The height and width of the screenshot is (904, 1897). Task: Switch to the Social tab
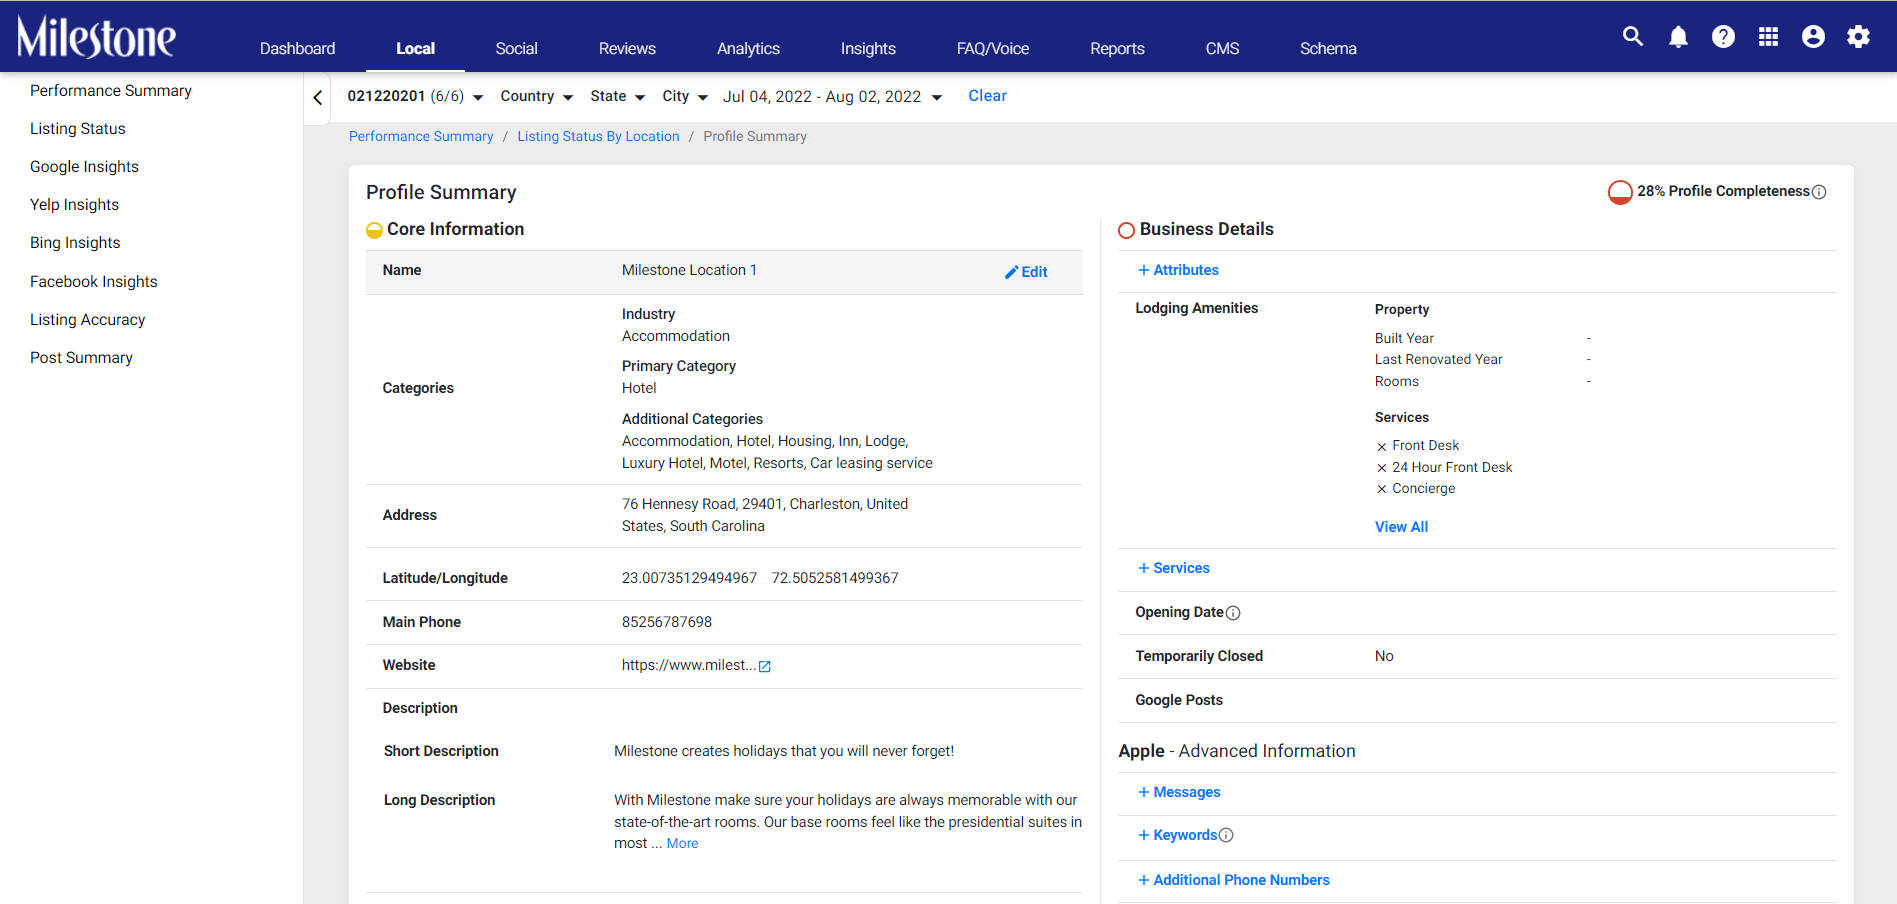pos(516,48)
